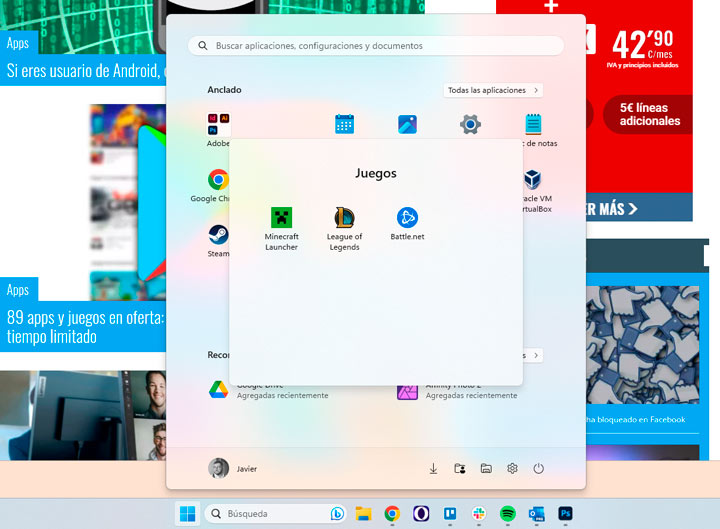Screen dimensions: 720x529
Task: Open Slack from the taskbar
Action: pos(479,513)
